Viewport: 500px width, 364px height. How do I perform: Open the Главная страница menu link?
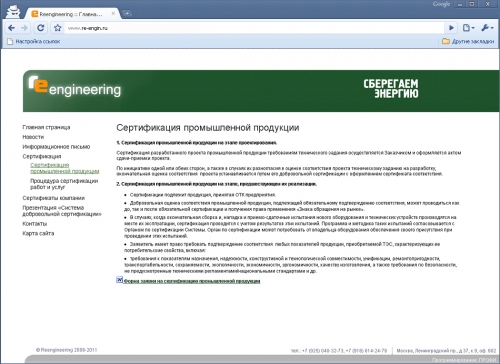[x=46, y=127]
